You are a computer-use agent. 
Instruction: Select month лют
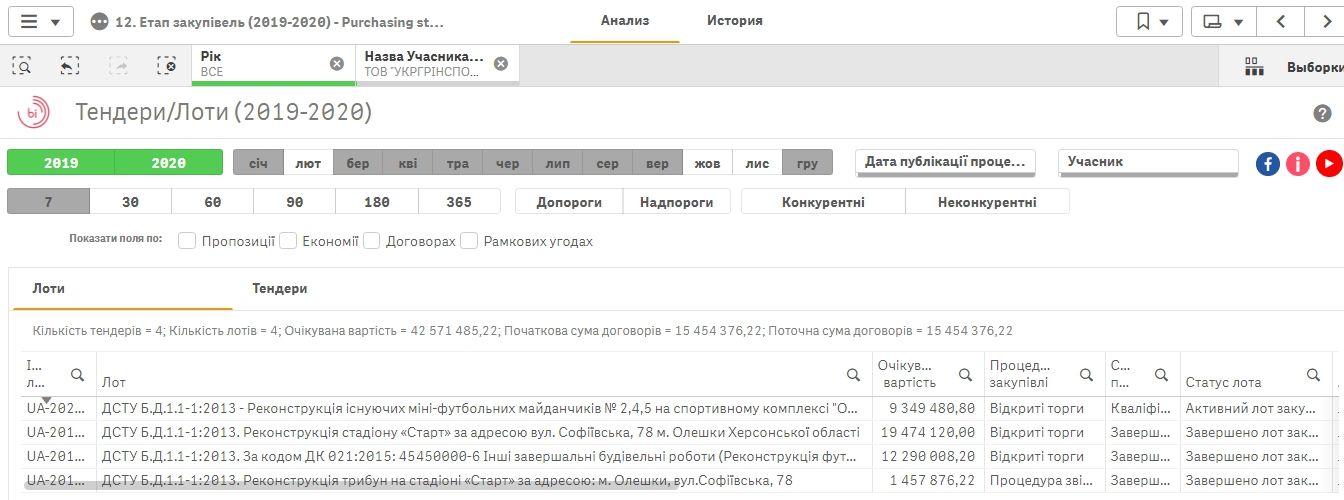tap(308, 162)
